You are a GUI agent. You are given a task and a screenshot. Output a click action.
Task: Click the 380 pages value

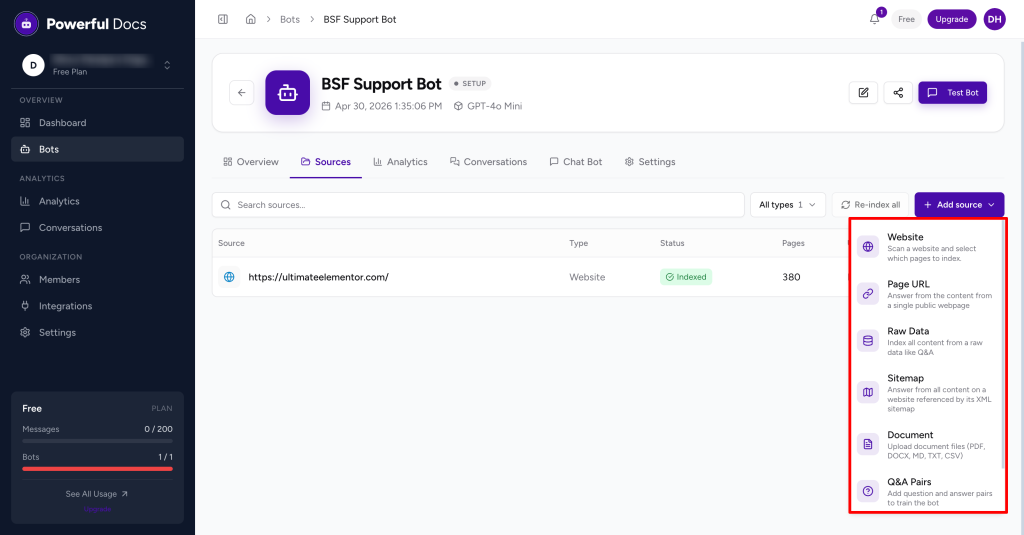[792, 277]
